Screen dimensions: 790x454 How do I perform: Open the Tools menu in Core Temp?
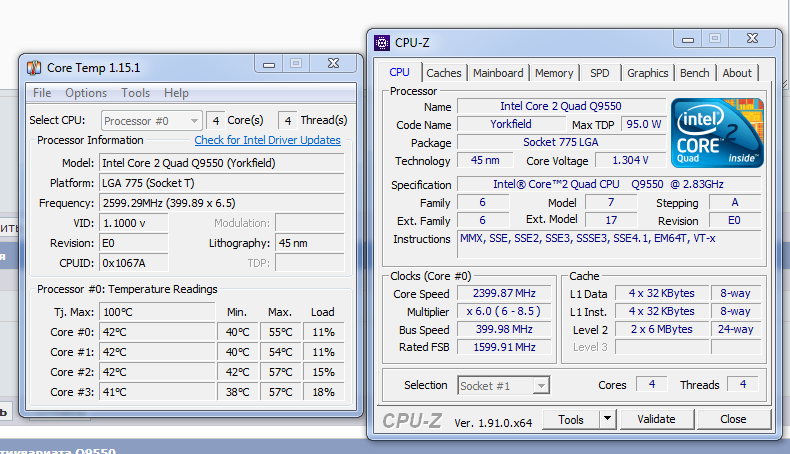pyautogui.click(x=136, y=93)
